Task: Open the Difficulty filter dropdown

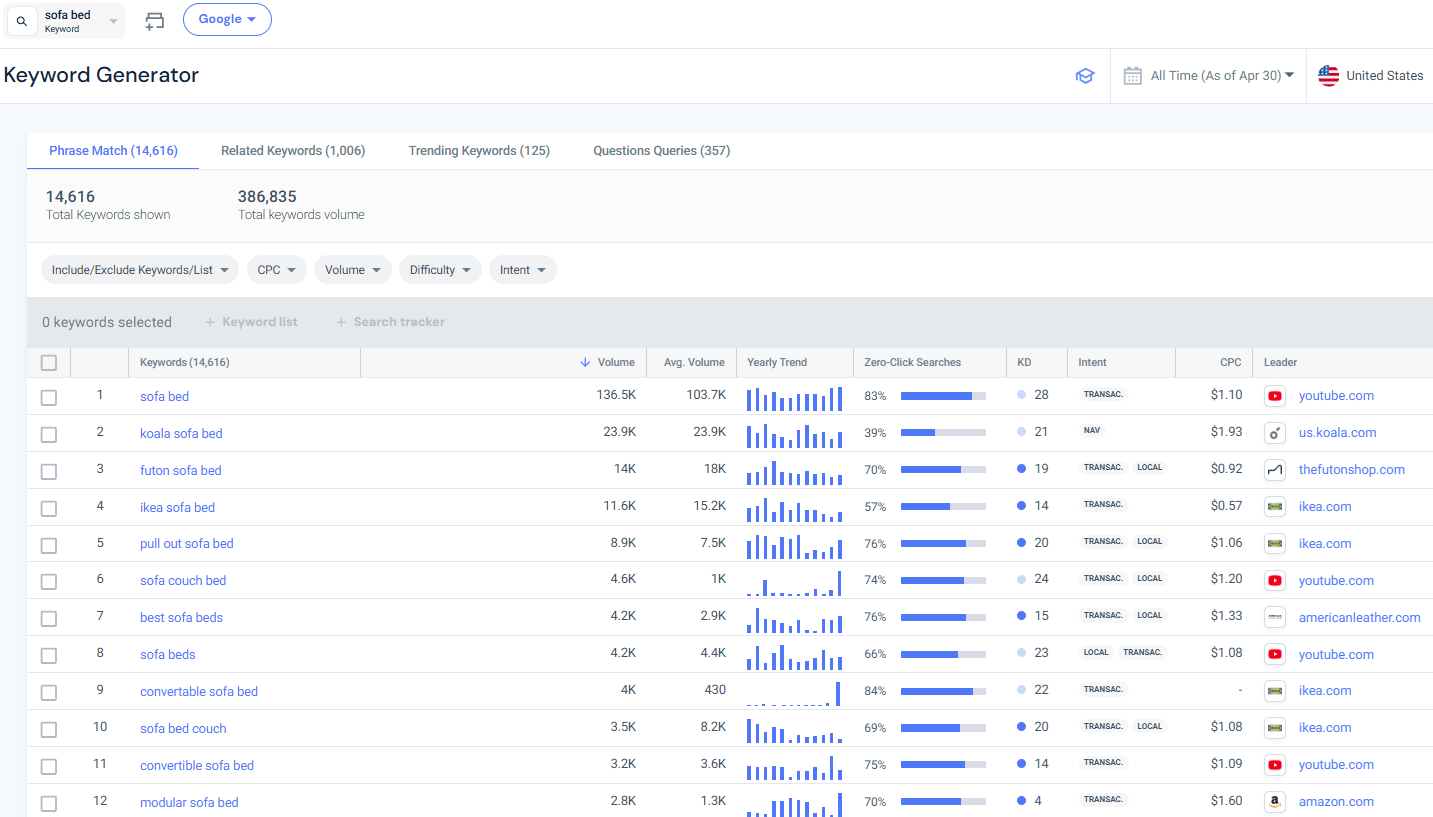Action: [x=440, y=270]
